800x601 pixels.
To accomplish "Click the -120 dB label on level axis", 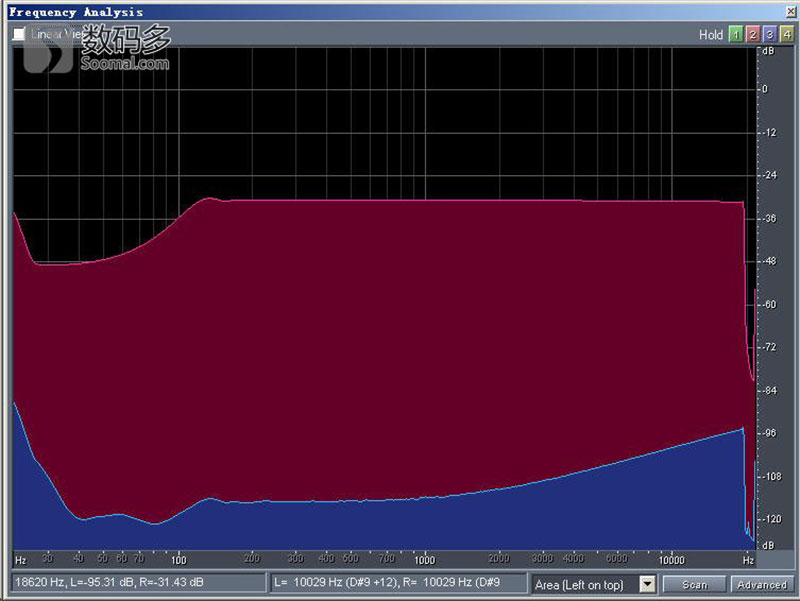I will 771,519.
